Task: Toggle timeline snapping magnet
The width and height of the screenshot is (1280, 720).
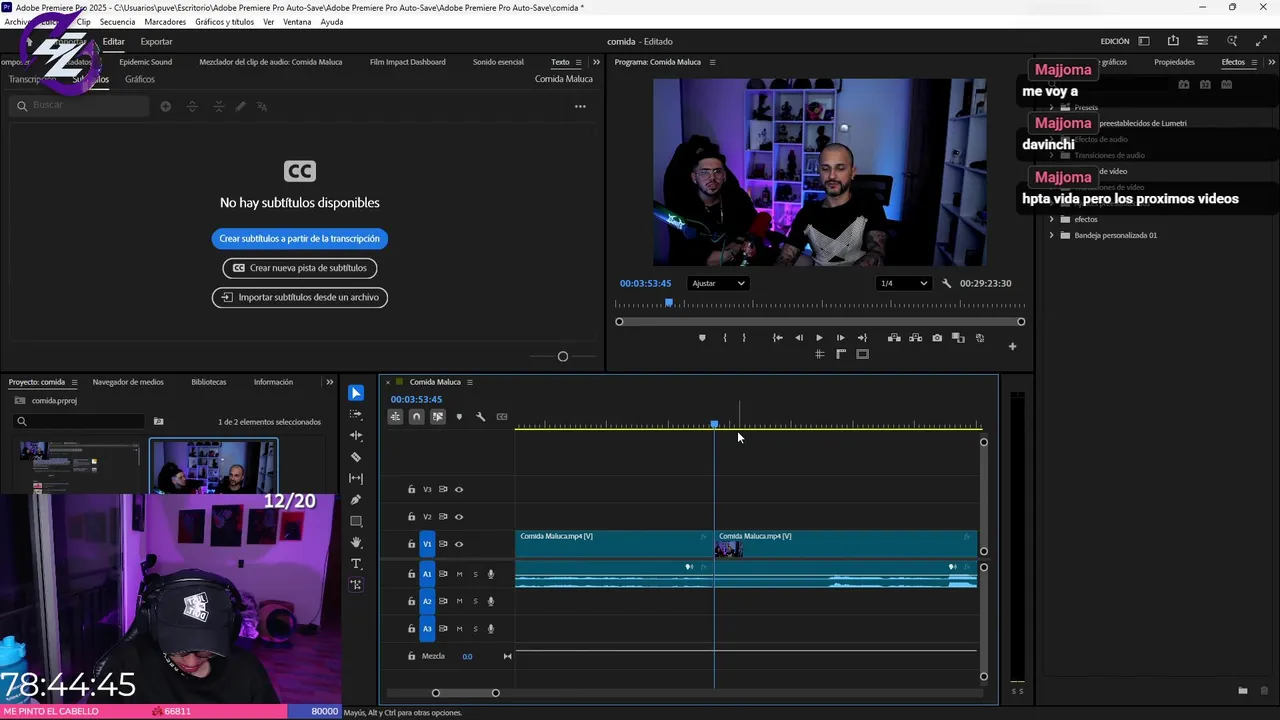Action: tap(417, 417)
